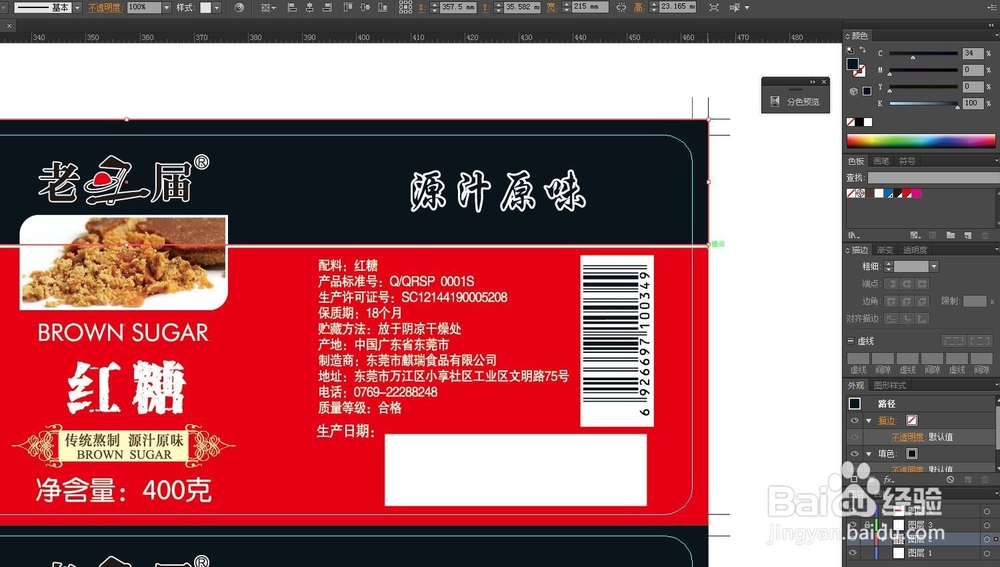Click the stroke weight 粗细 stepper

888,267
